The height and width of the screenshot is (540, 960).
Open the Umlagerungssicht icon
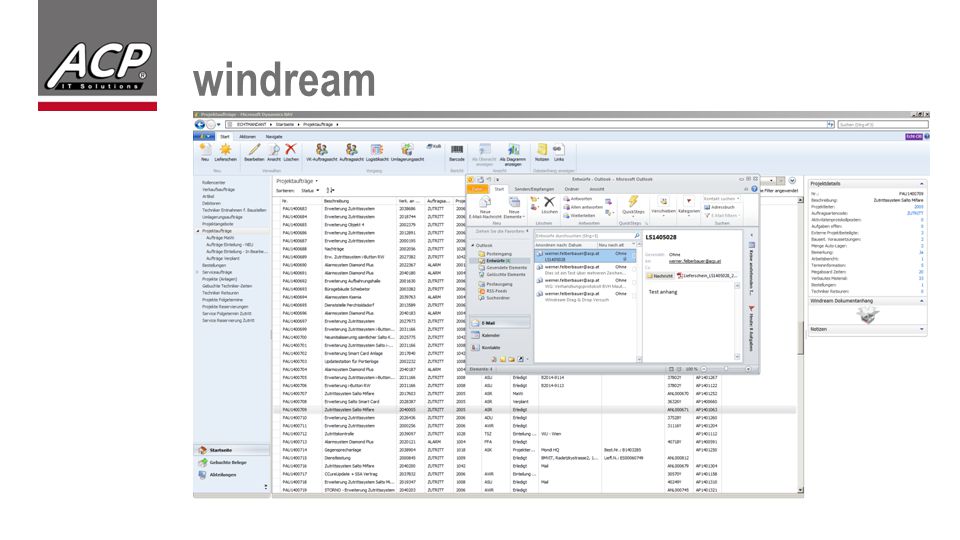click(x=407, y=149)
